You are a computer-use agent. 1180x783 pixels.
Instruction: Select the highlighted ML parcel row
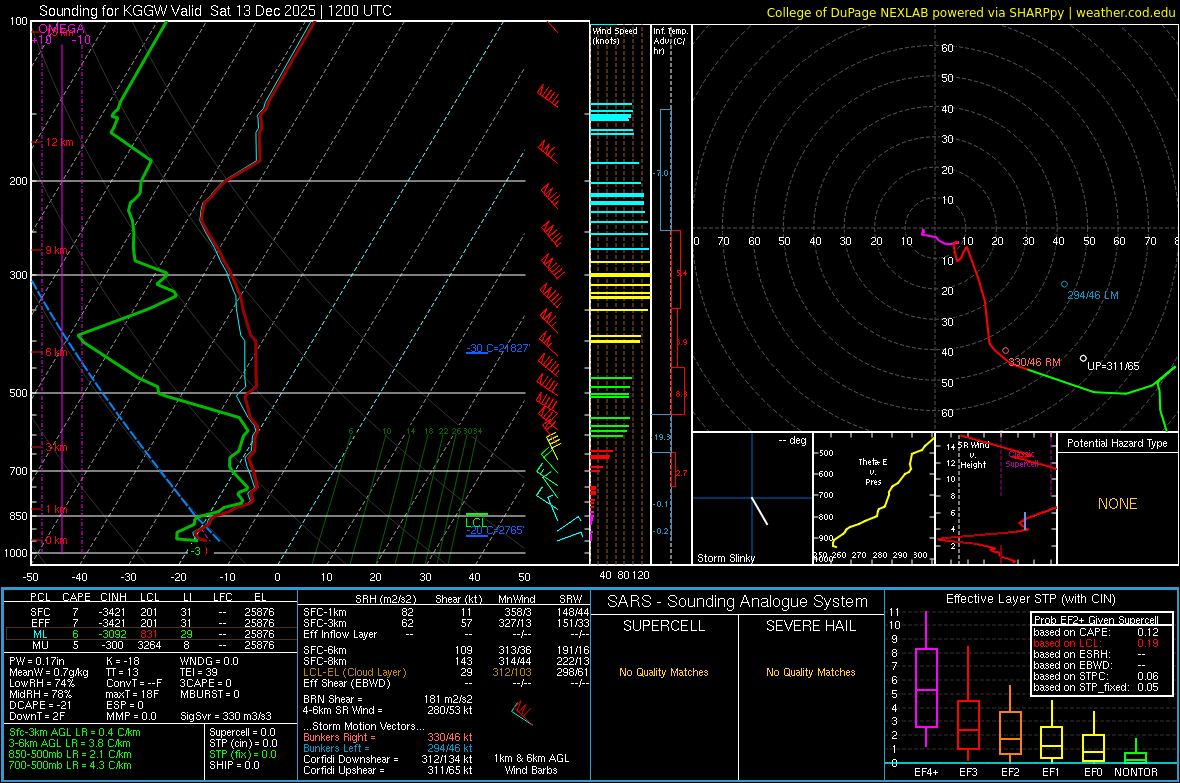click(x=151, y=634)
